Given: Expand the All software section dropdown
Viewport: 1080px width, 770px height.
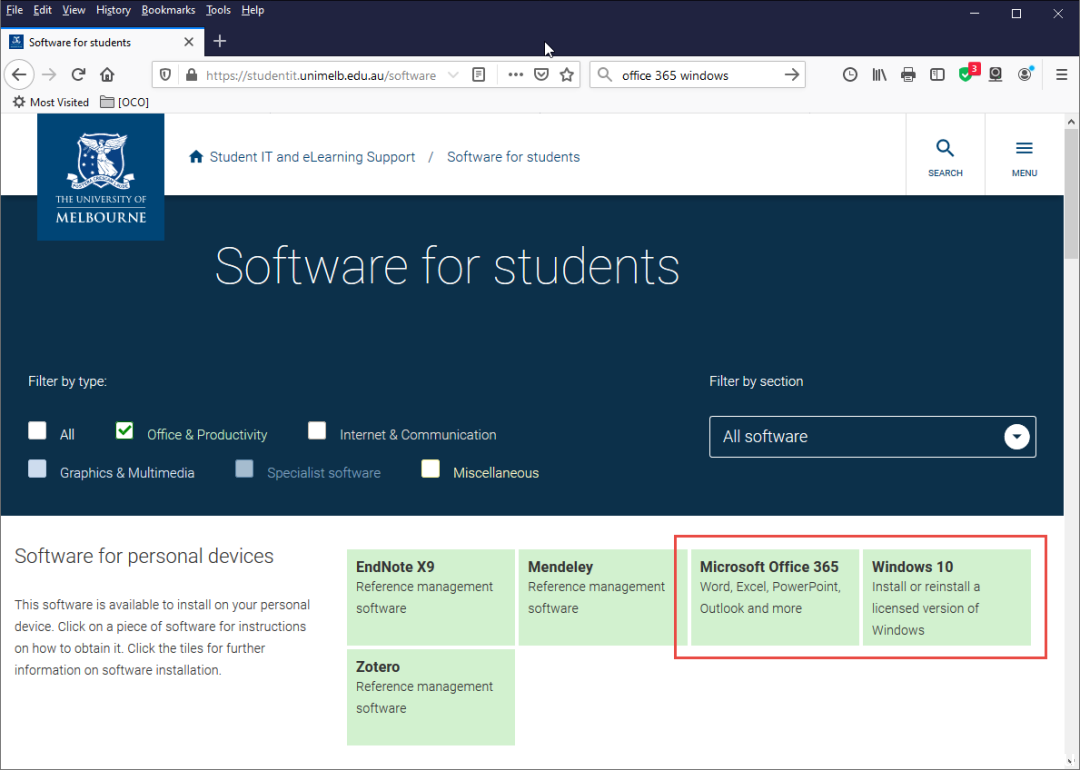Looking at the screenshot, I should coord(873,437).
